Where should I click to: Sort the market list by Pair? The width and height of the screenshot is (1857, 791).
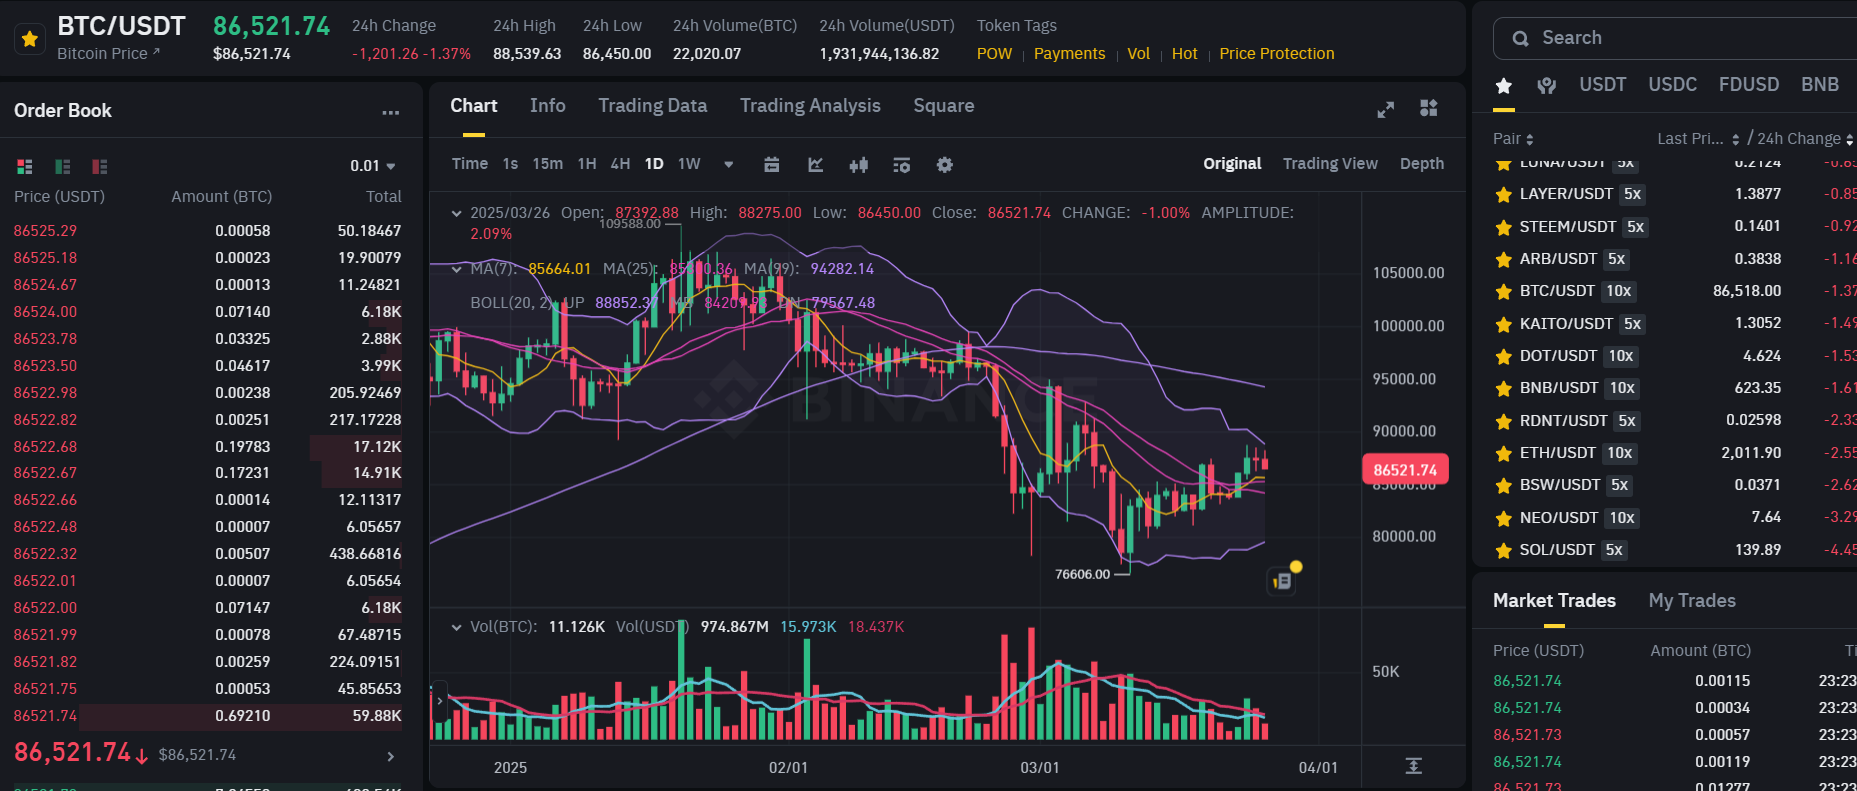coord(1513,139)
